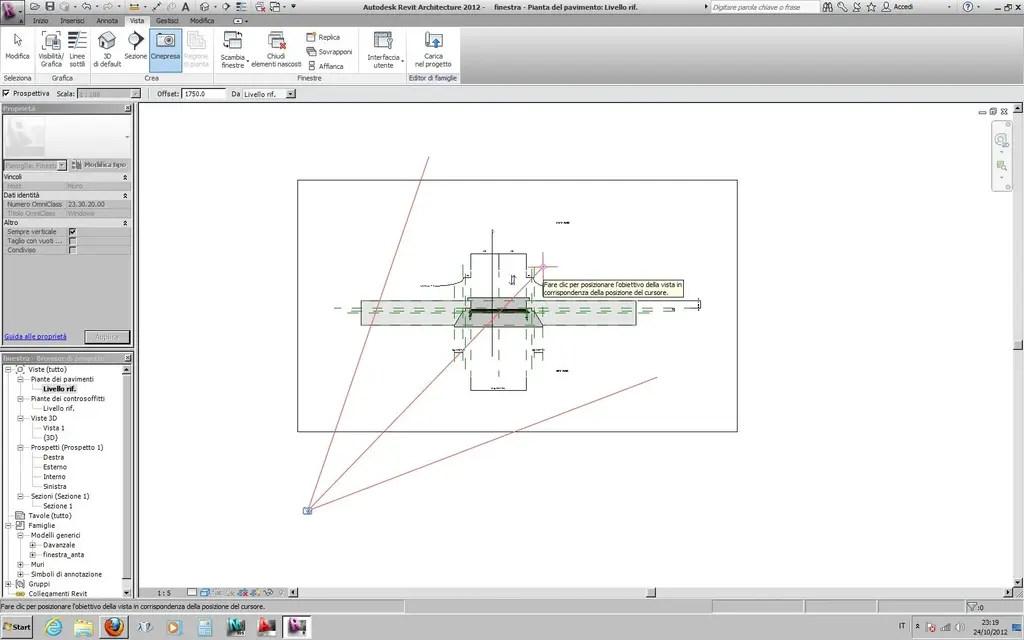1024x640 pixels.
Task: Click Chiudi elementi nascosti
Action: click(x=276, y=49)
